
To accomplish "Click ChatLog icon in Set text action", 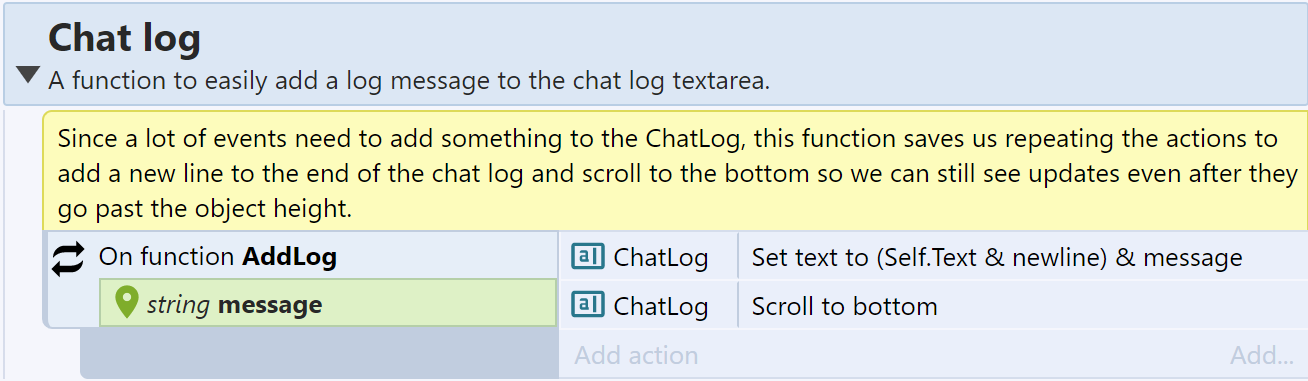I will [x=588, y=257].
